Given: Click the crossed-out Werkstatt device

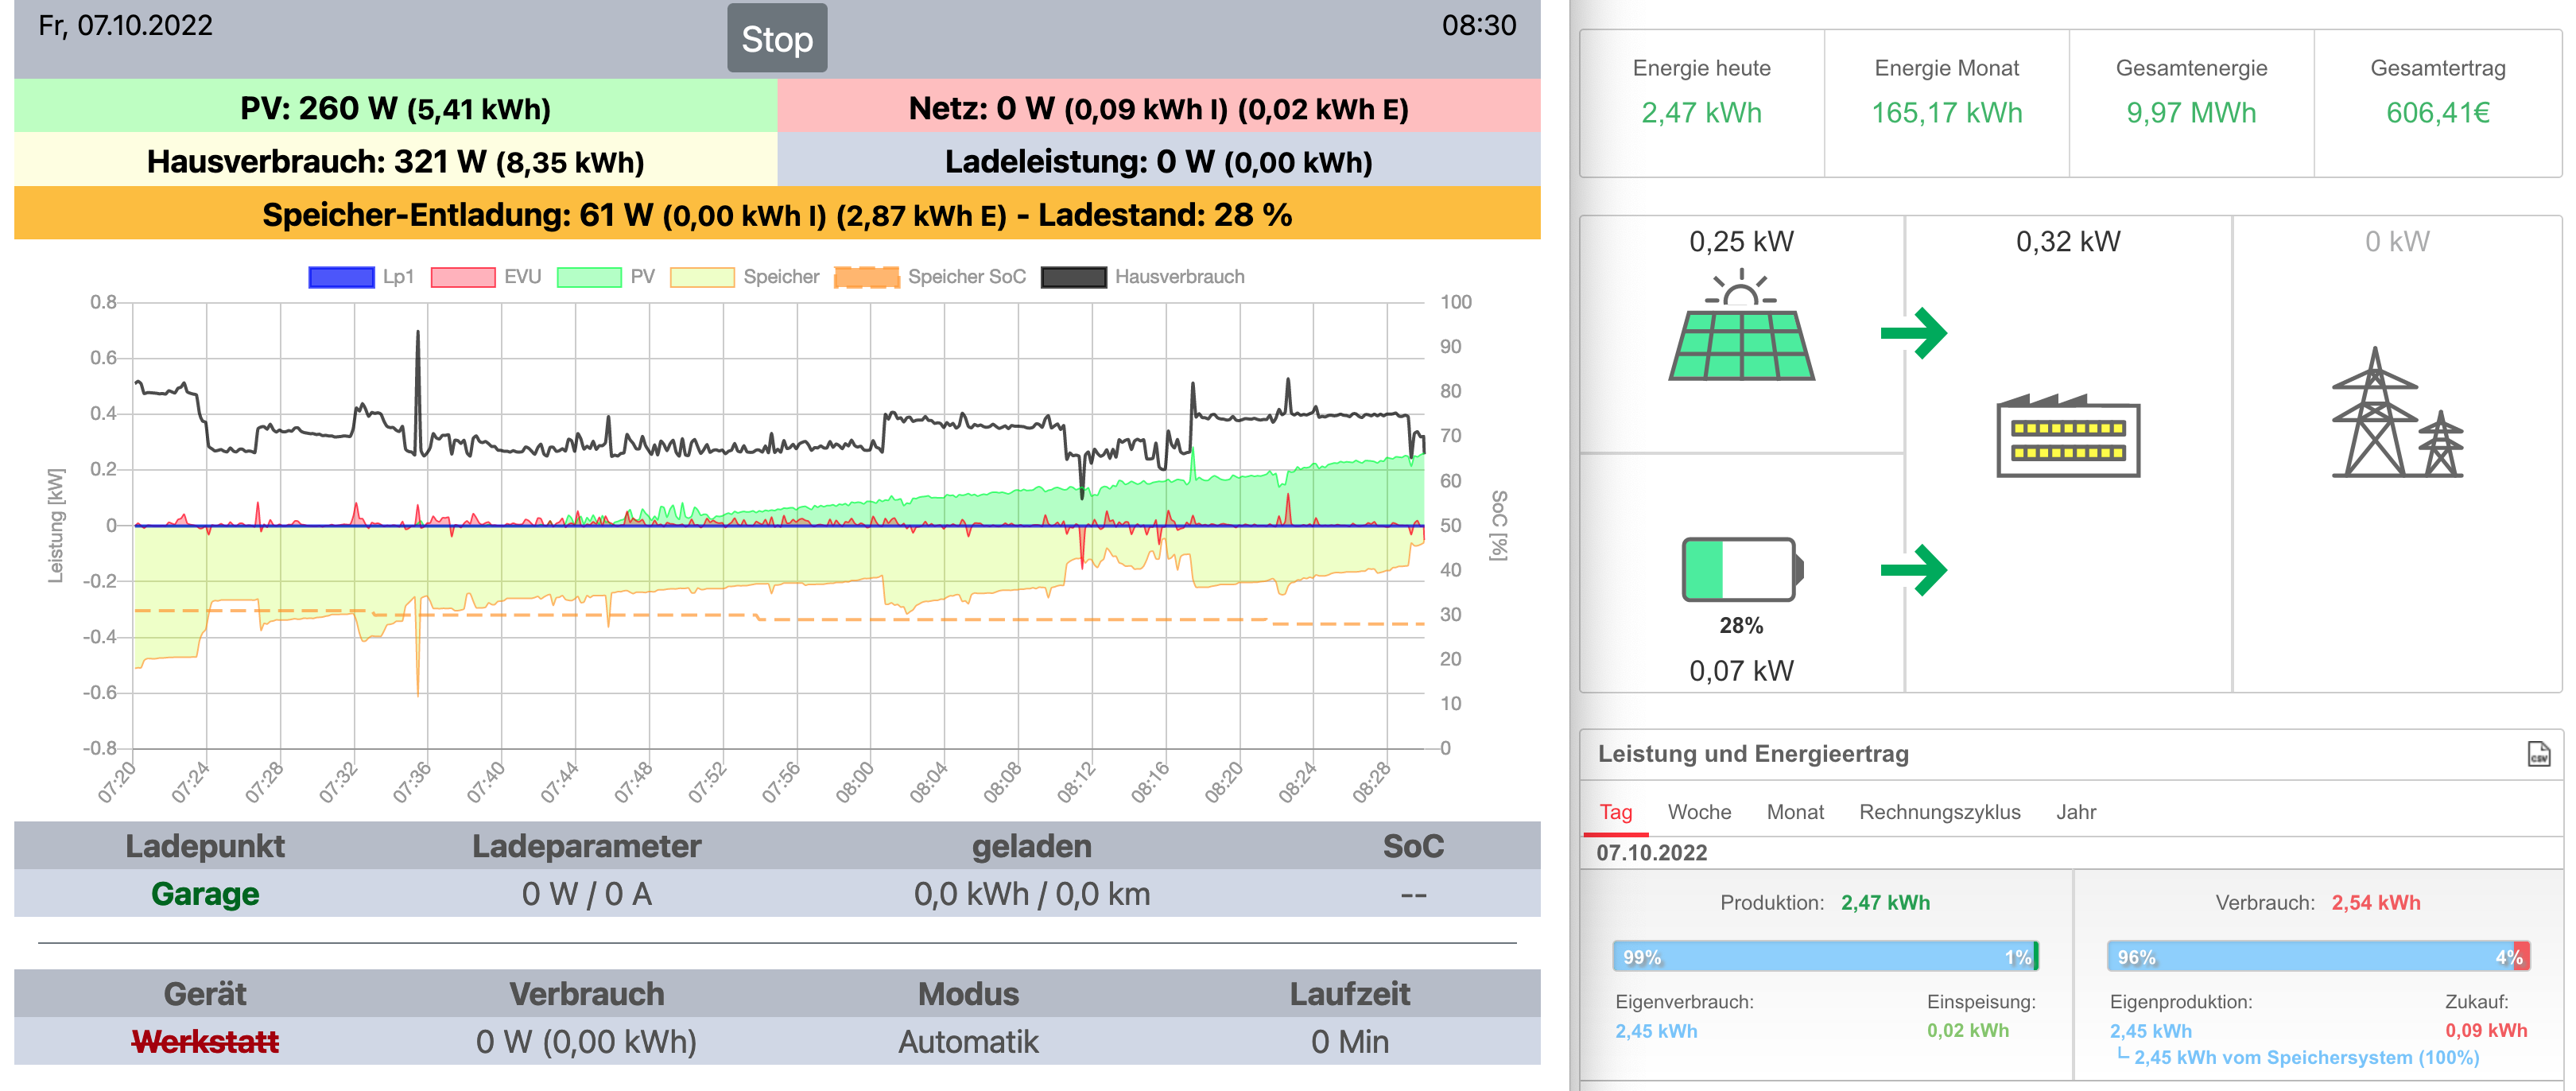Looking at the screenshot, I should coord(205,1042).
